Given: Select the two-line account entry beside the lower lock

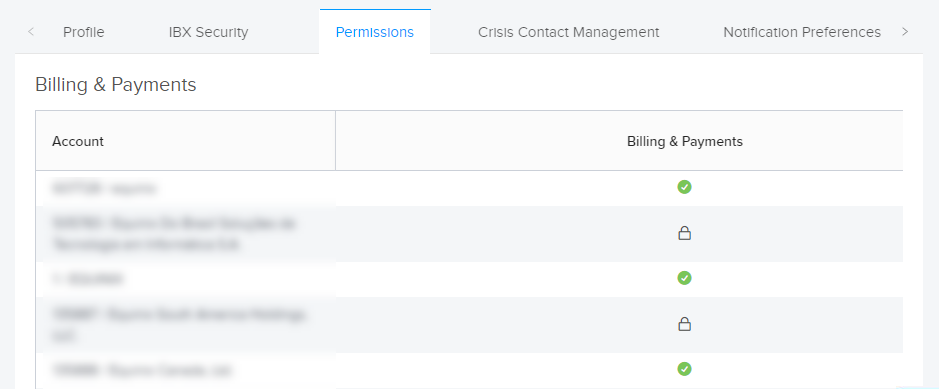Looking at the screenshot, I should coord(179,325).
